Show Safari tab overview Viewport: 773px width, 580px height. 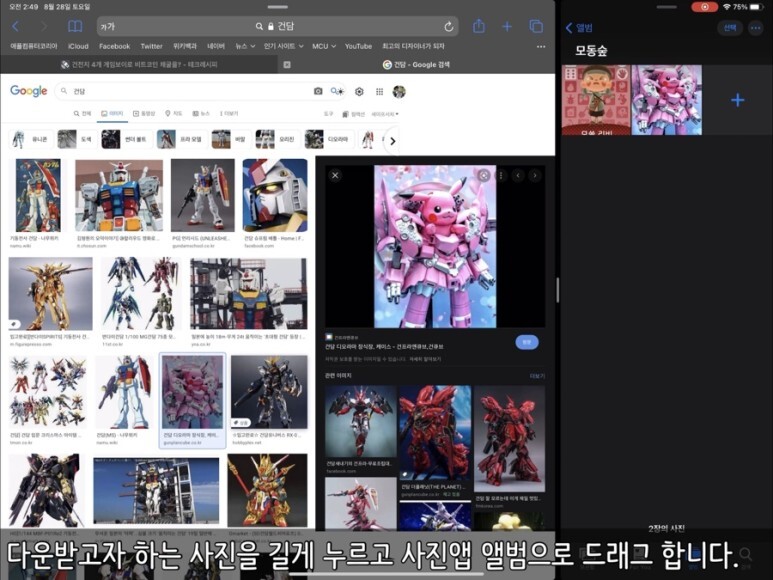point(536,27)
